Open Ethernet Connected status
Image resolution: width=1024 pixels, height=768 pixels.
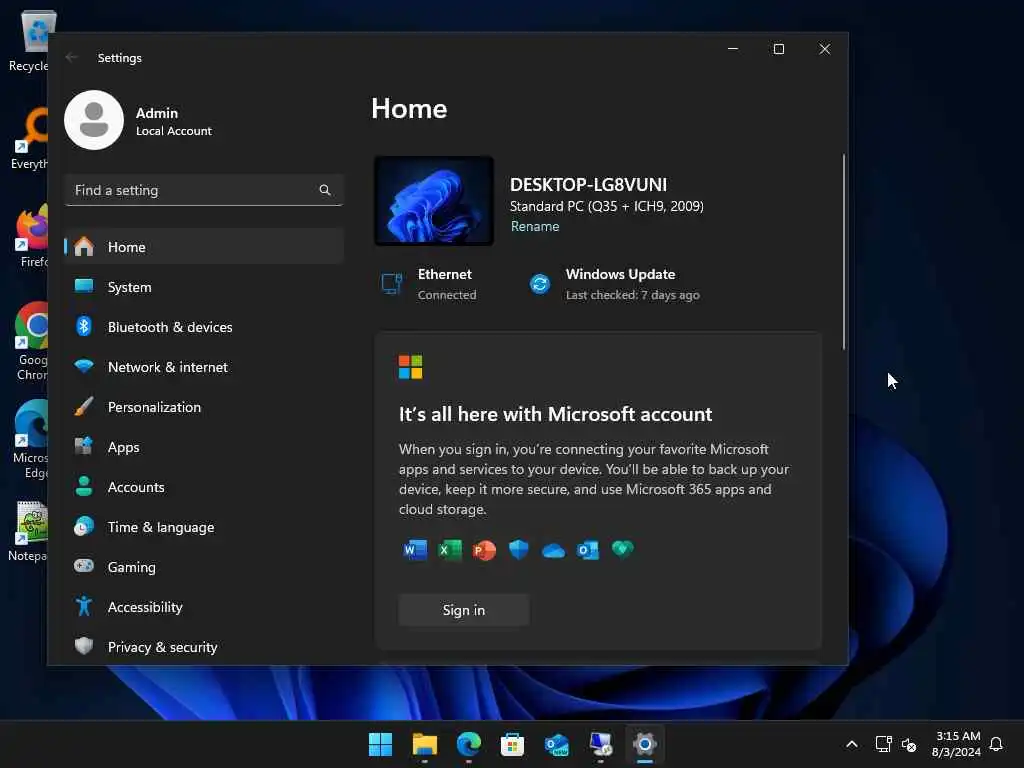[x=430, y=284]
